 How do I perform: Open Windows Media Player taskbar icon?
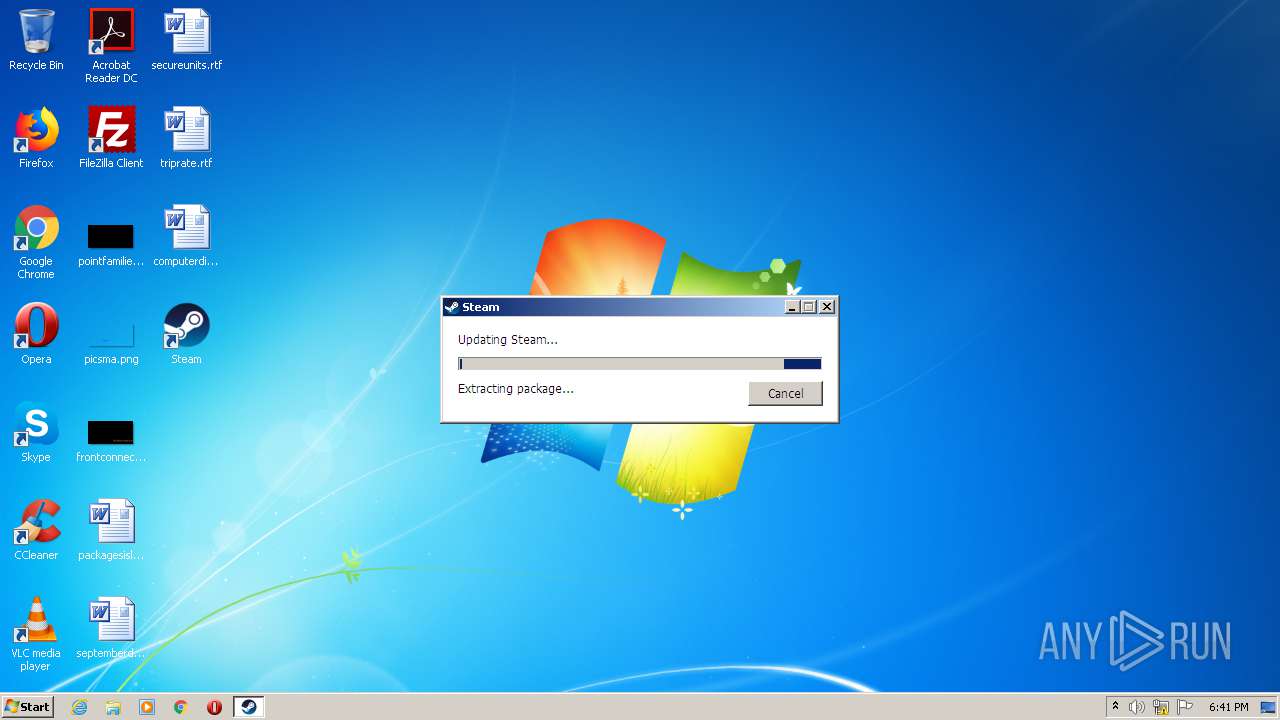147,707
